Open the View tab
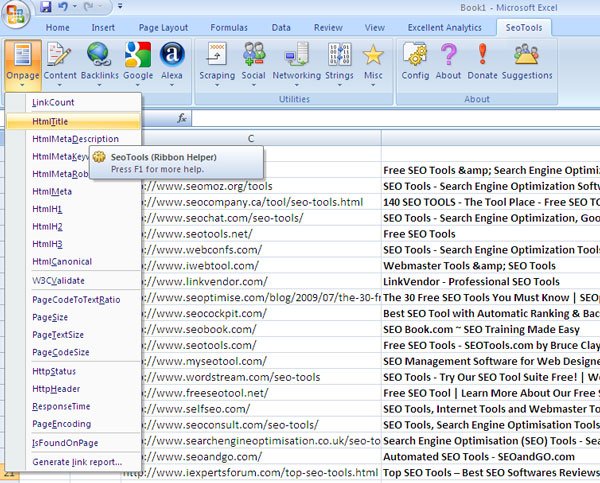 click(x=375, y=28)
